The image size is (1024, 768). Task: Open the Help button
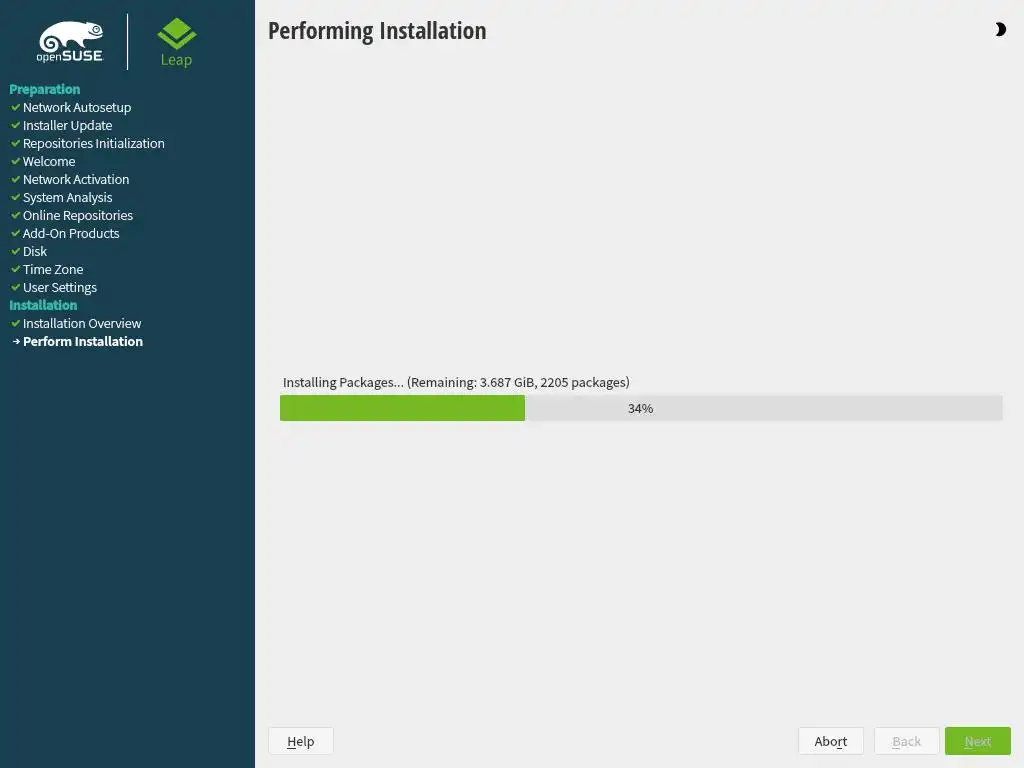300,741
